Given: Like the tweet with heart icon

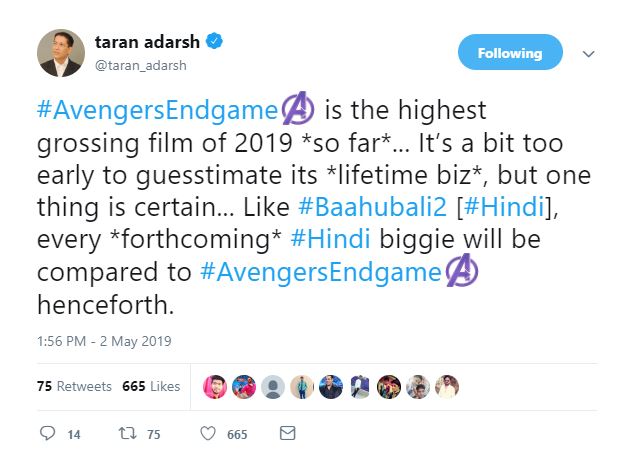Looking at the screenshot, I should click(x=208, y=433).
